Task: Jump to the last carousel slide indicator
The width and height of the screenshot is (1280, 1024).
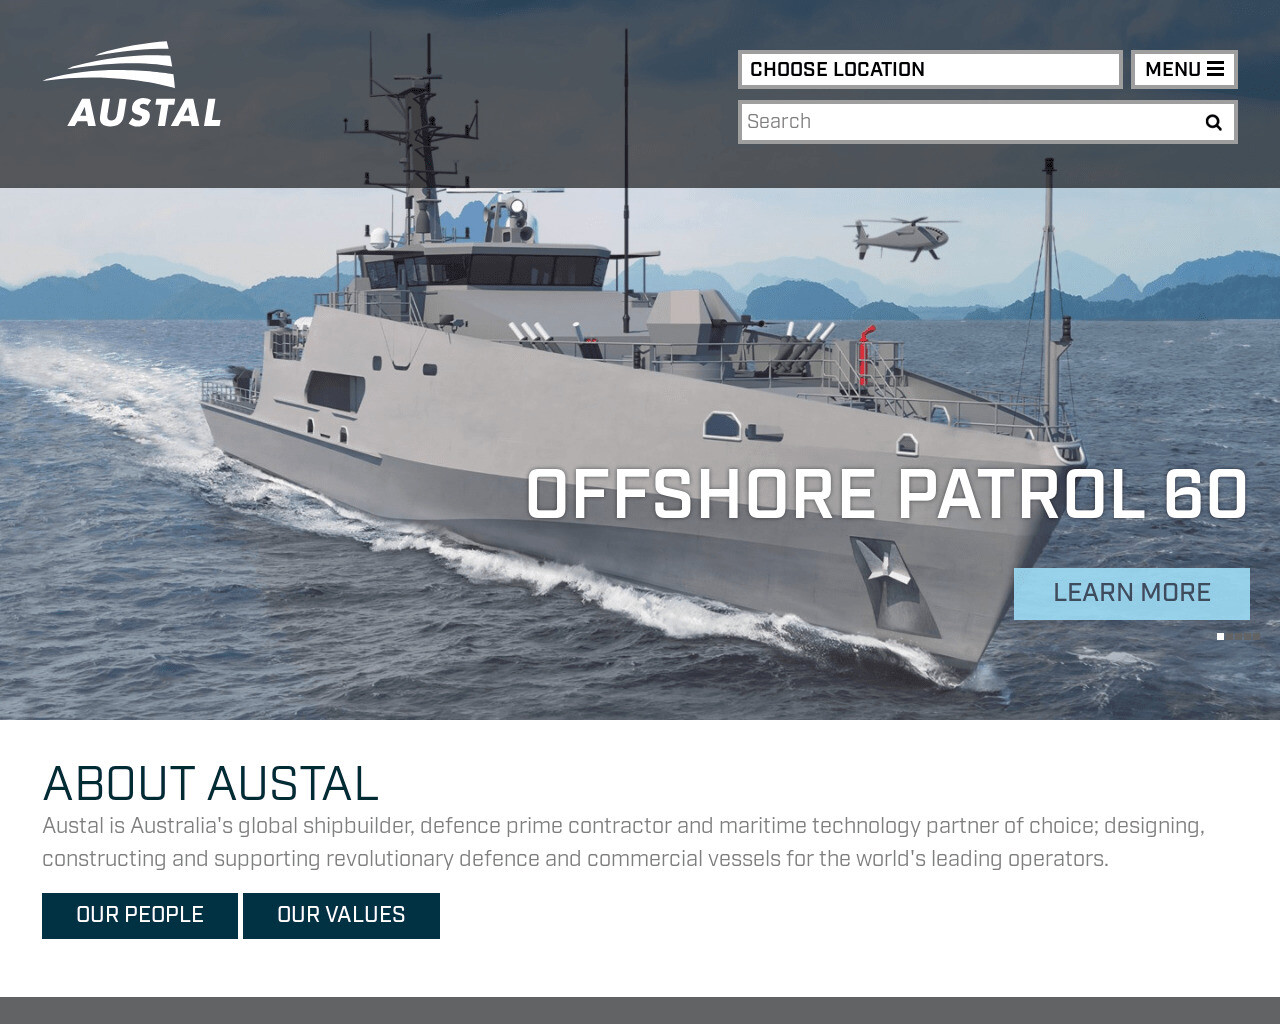Action: (x=1256, y=636)
